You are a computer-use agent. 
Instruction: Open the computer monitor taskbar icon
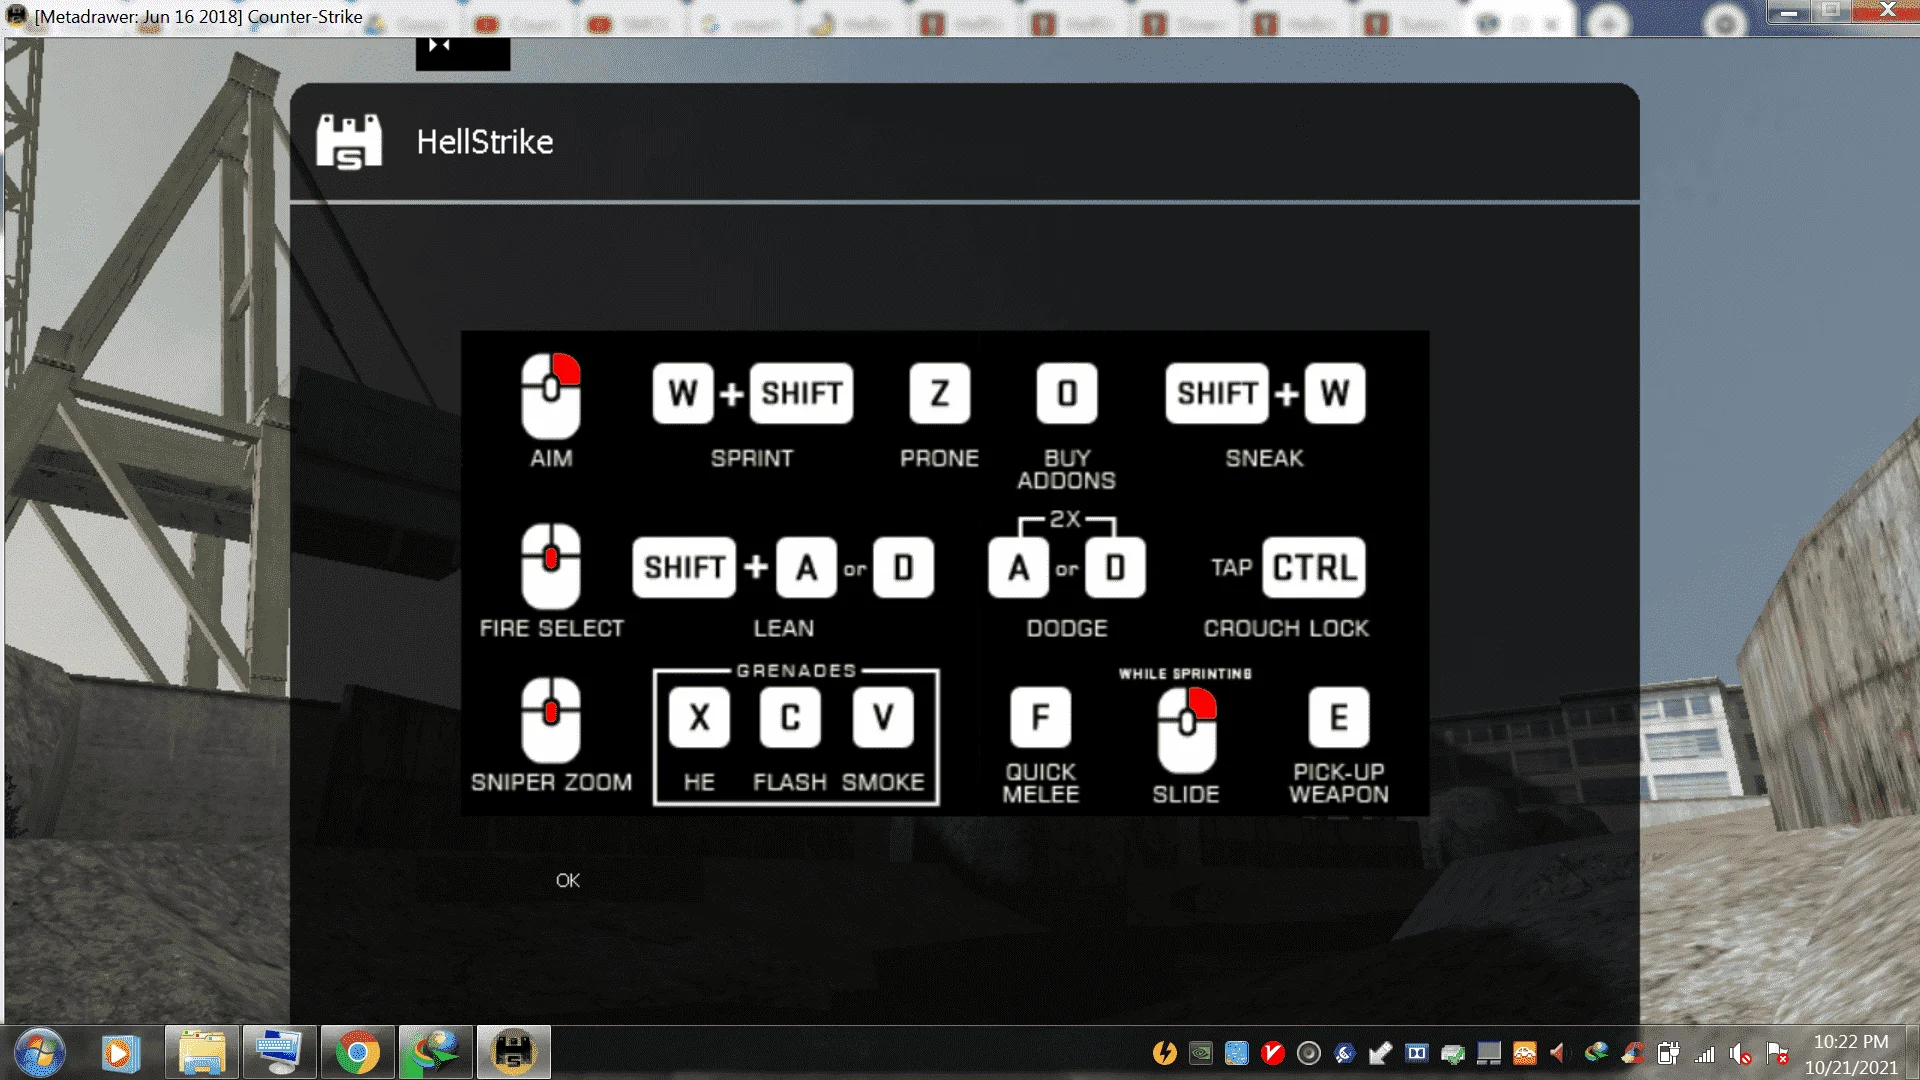pos(279,1053)
